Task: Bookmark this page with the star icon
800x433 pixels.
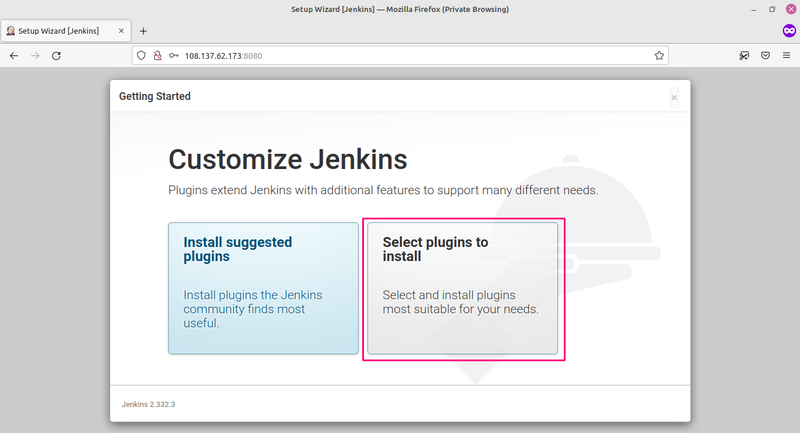Action: [x=659, y=56]
